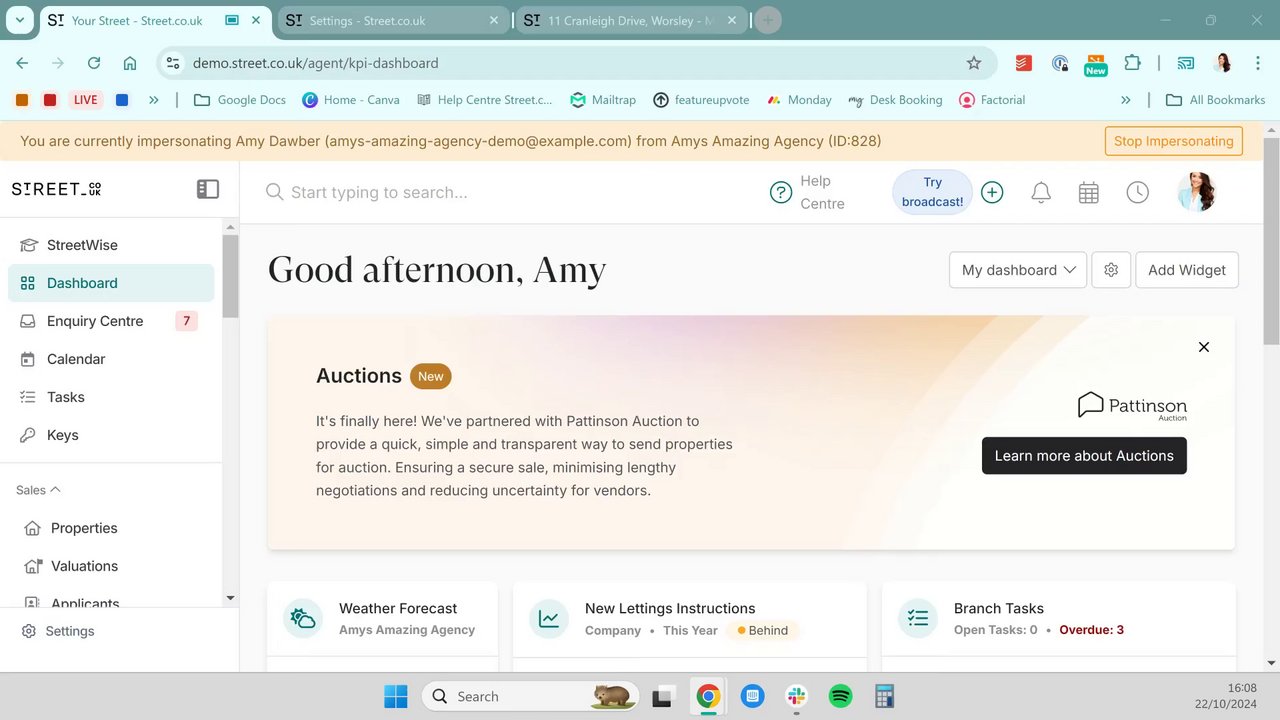Open the Home - Canva bookmark
This screenshot has height=720, width=1280.
pos(351,100)
